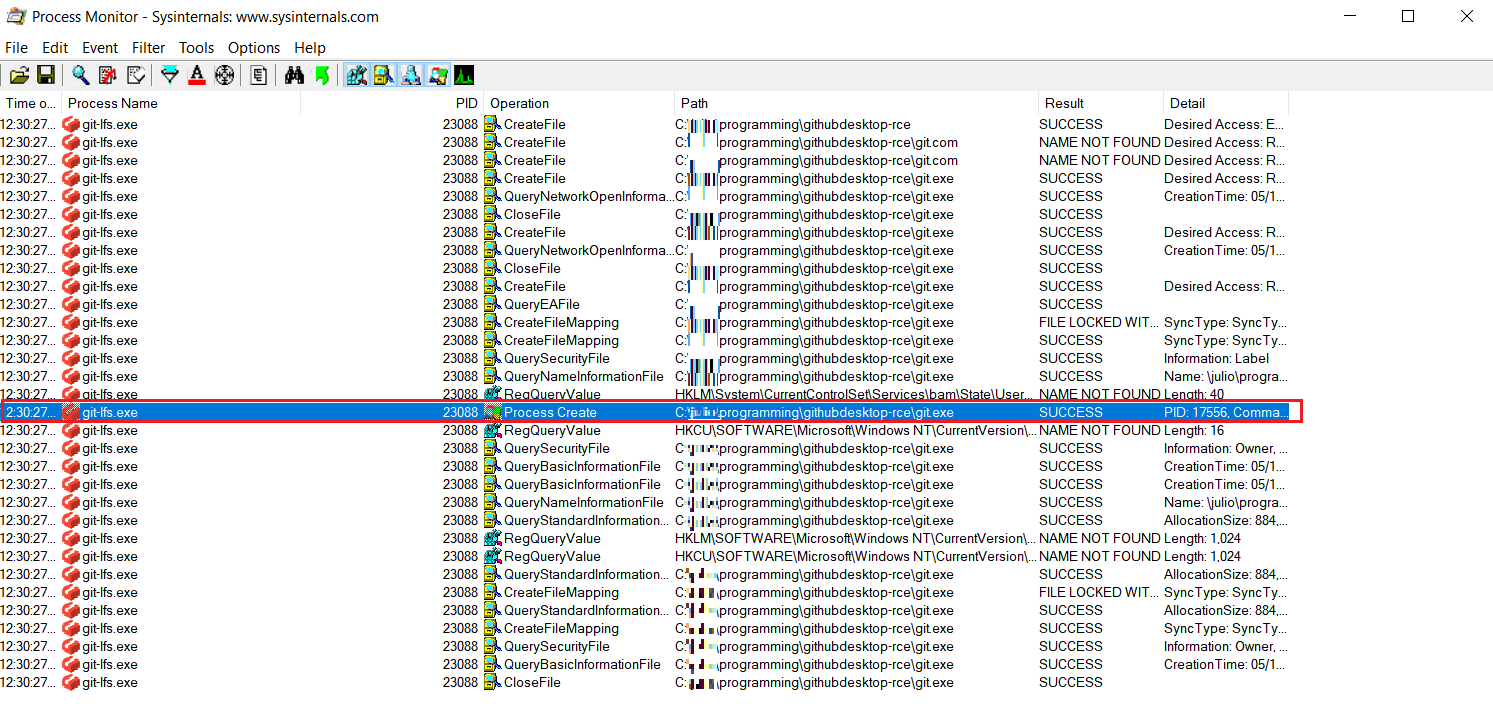
Task: Open the Filter dialog from the funnel icon
Action: coord(170,75)
